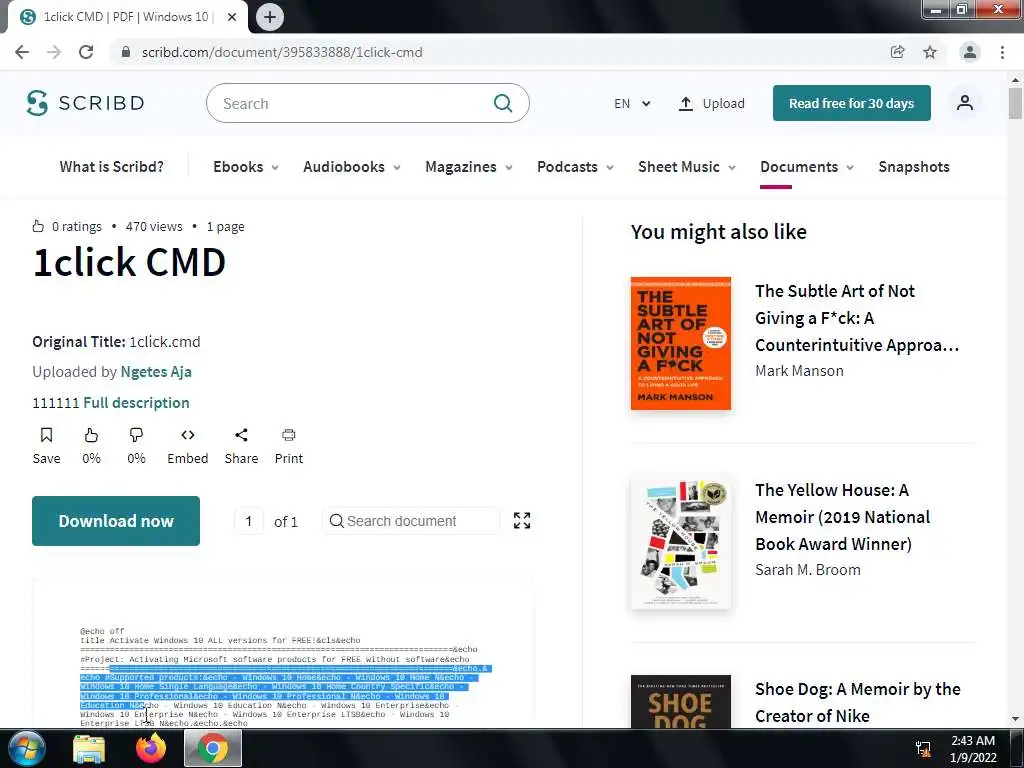Open Chrome profile avatar

(x=970, y=52)
